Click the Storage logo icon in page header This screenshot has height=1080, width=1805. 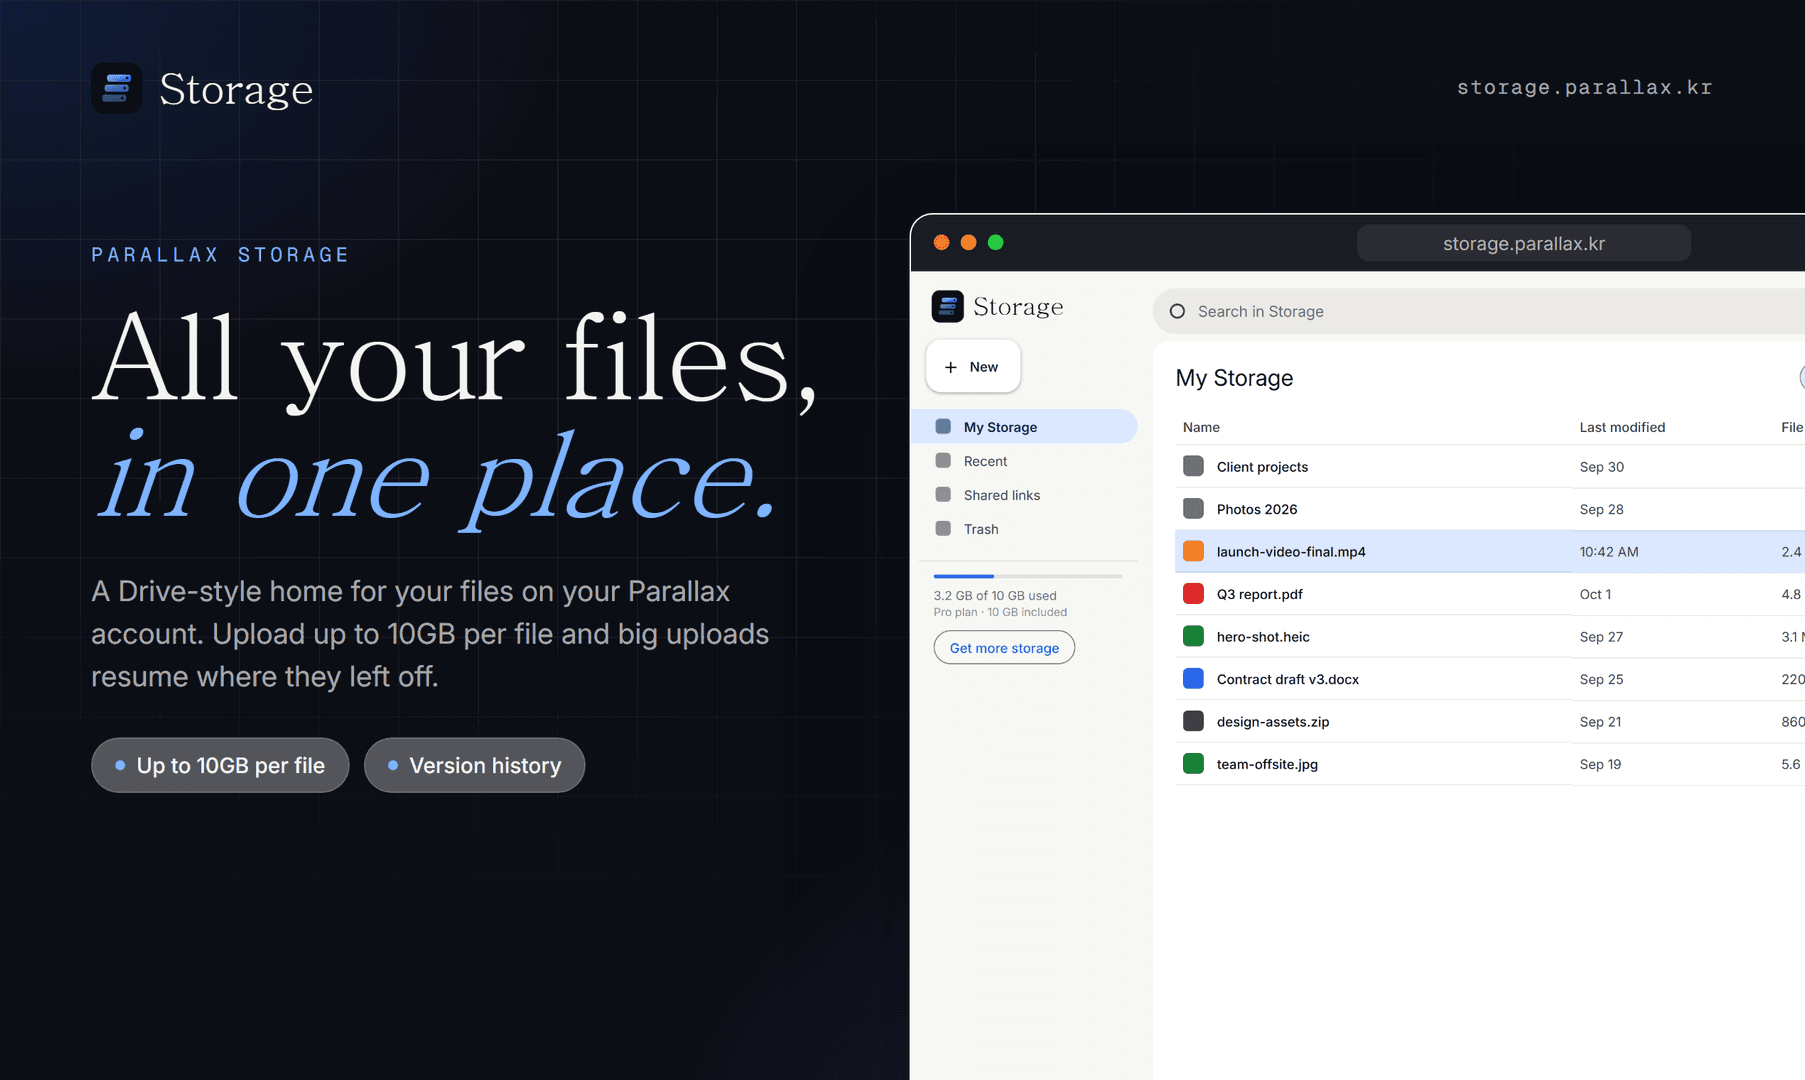pyautogui.click(x=116, y=88)
